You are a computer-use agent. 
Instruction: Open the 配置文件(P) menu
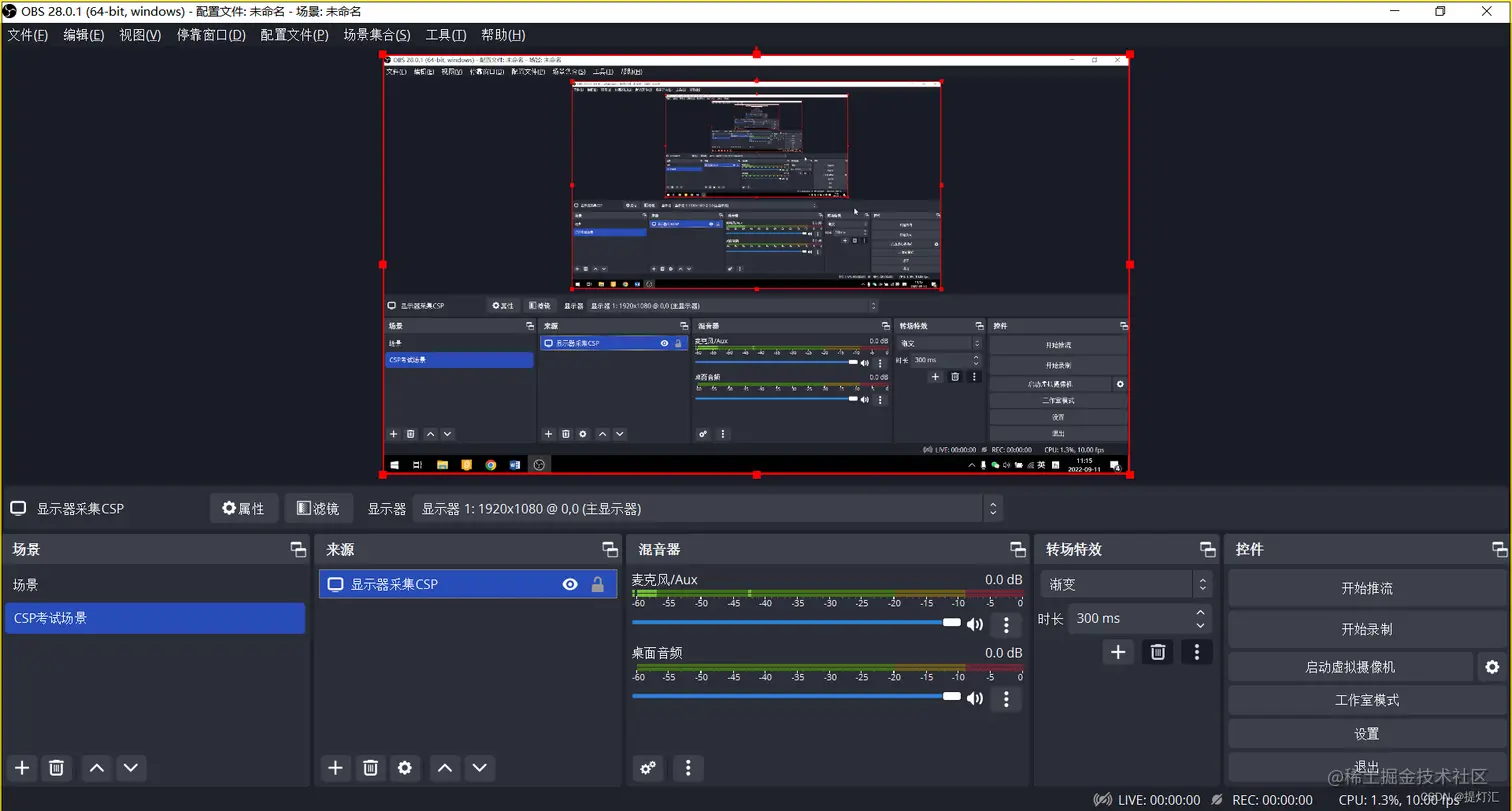pyautogui.click(x=294, y=35)
